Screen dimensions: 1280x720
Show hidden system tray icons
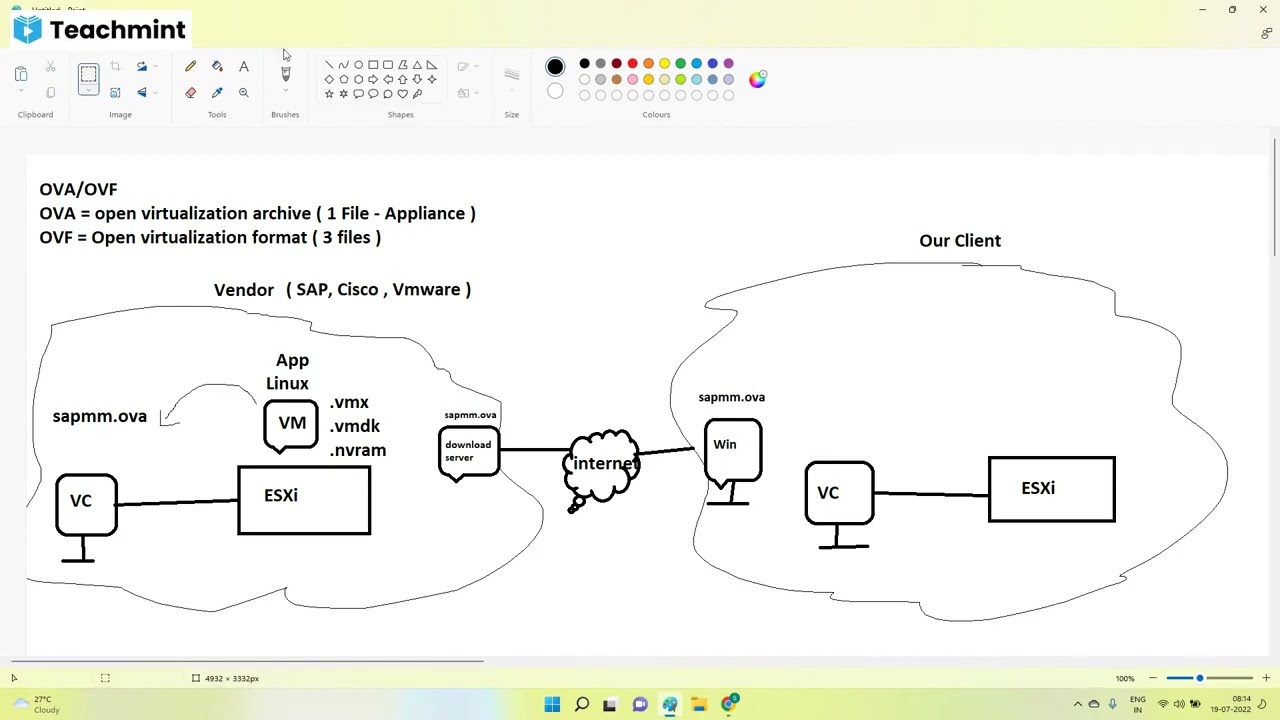pyautogui.click(x=1078, y=705)
